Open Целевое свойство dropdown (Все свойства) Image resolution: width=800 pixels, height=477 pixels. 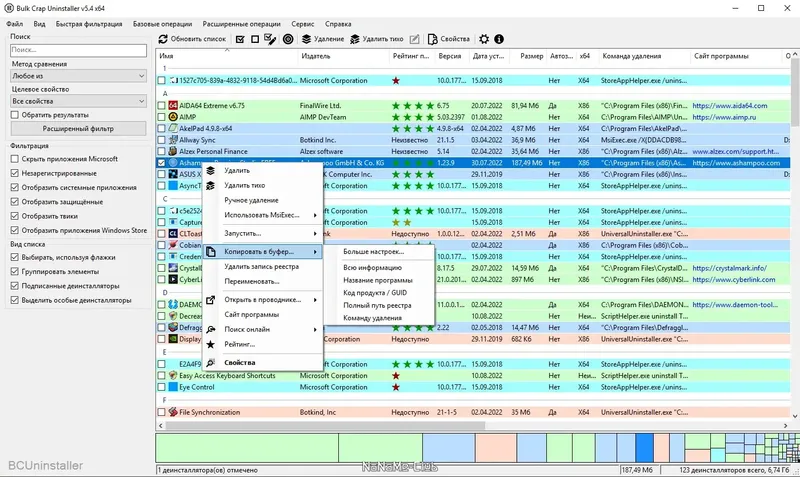[x=79, y=101]
